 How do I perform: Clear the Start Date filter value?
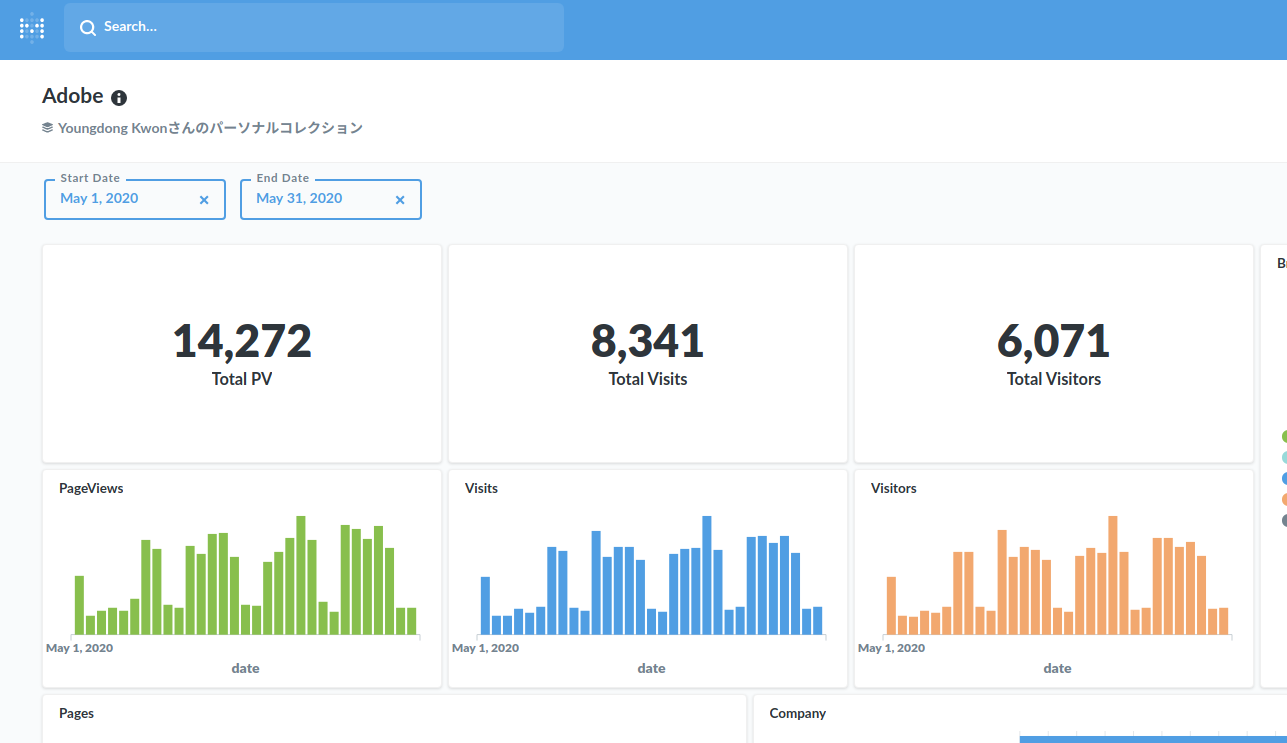coord(204,200)
